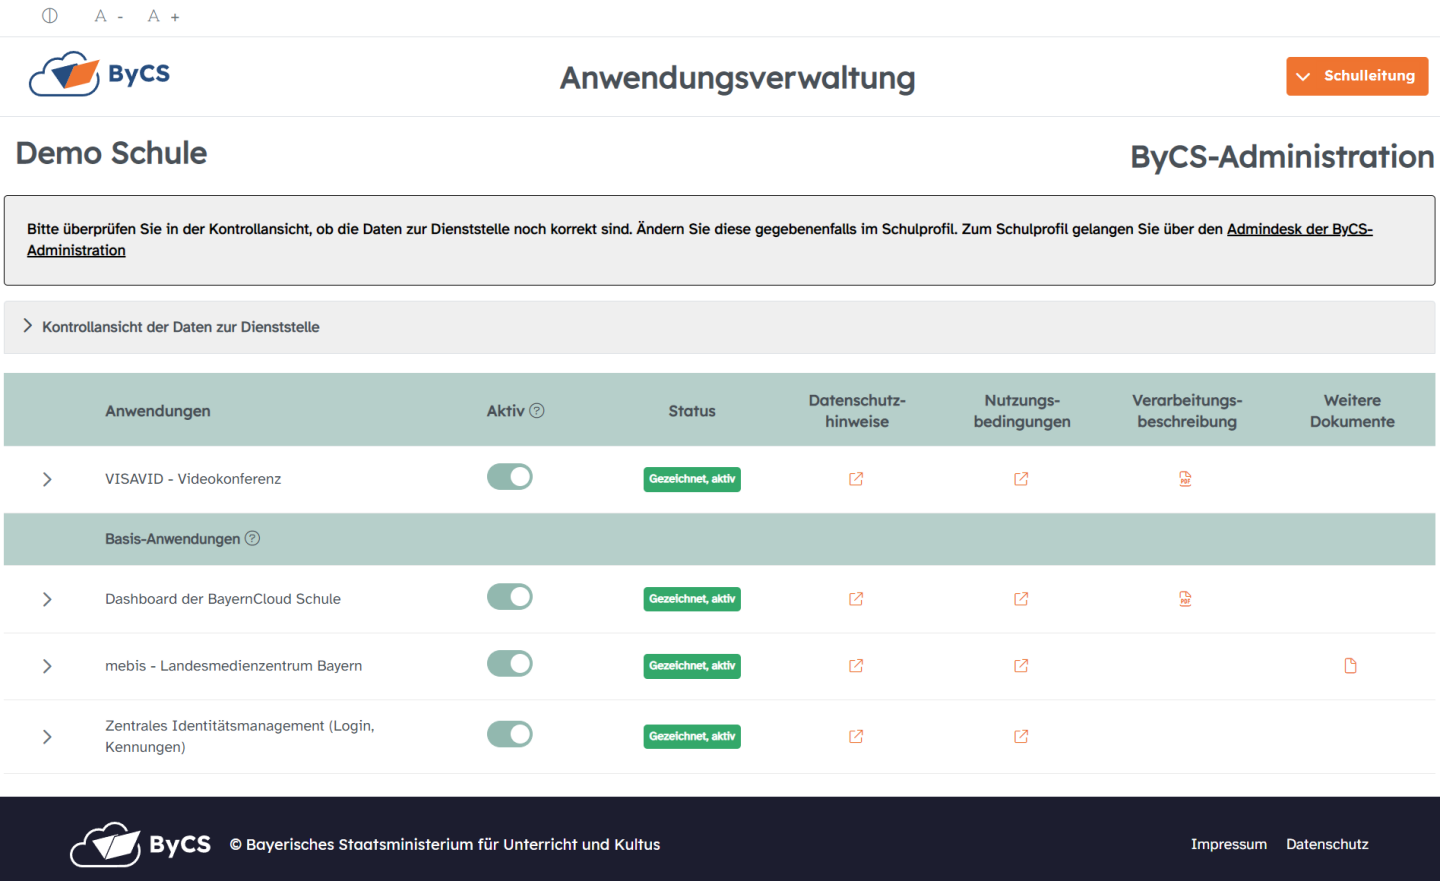
Task: Toggle the mebis Landesmedienzentrum active switch
Action: pos(510,664)
